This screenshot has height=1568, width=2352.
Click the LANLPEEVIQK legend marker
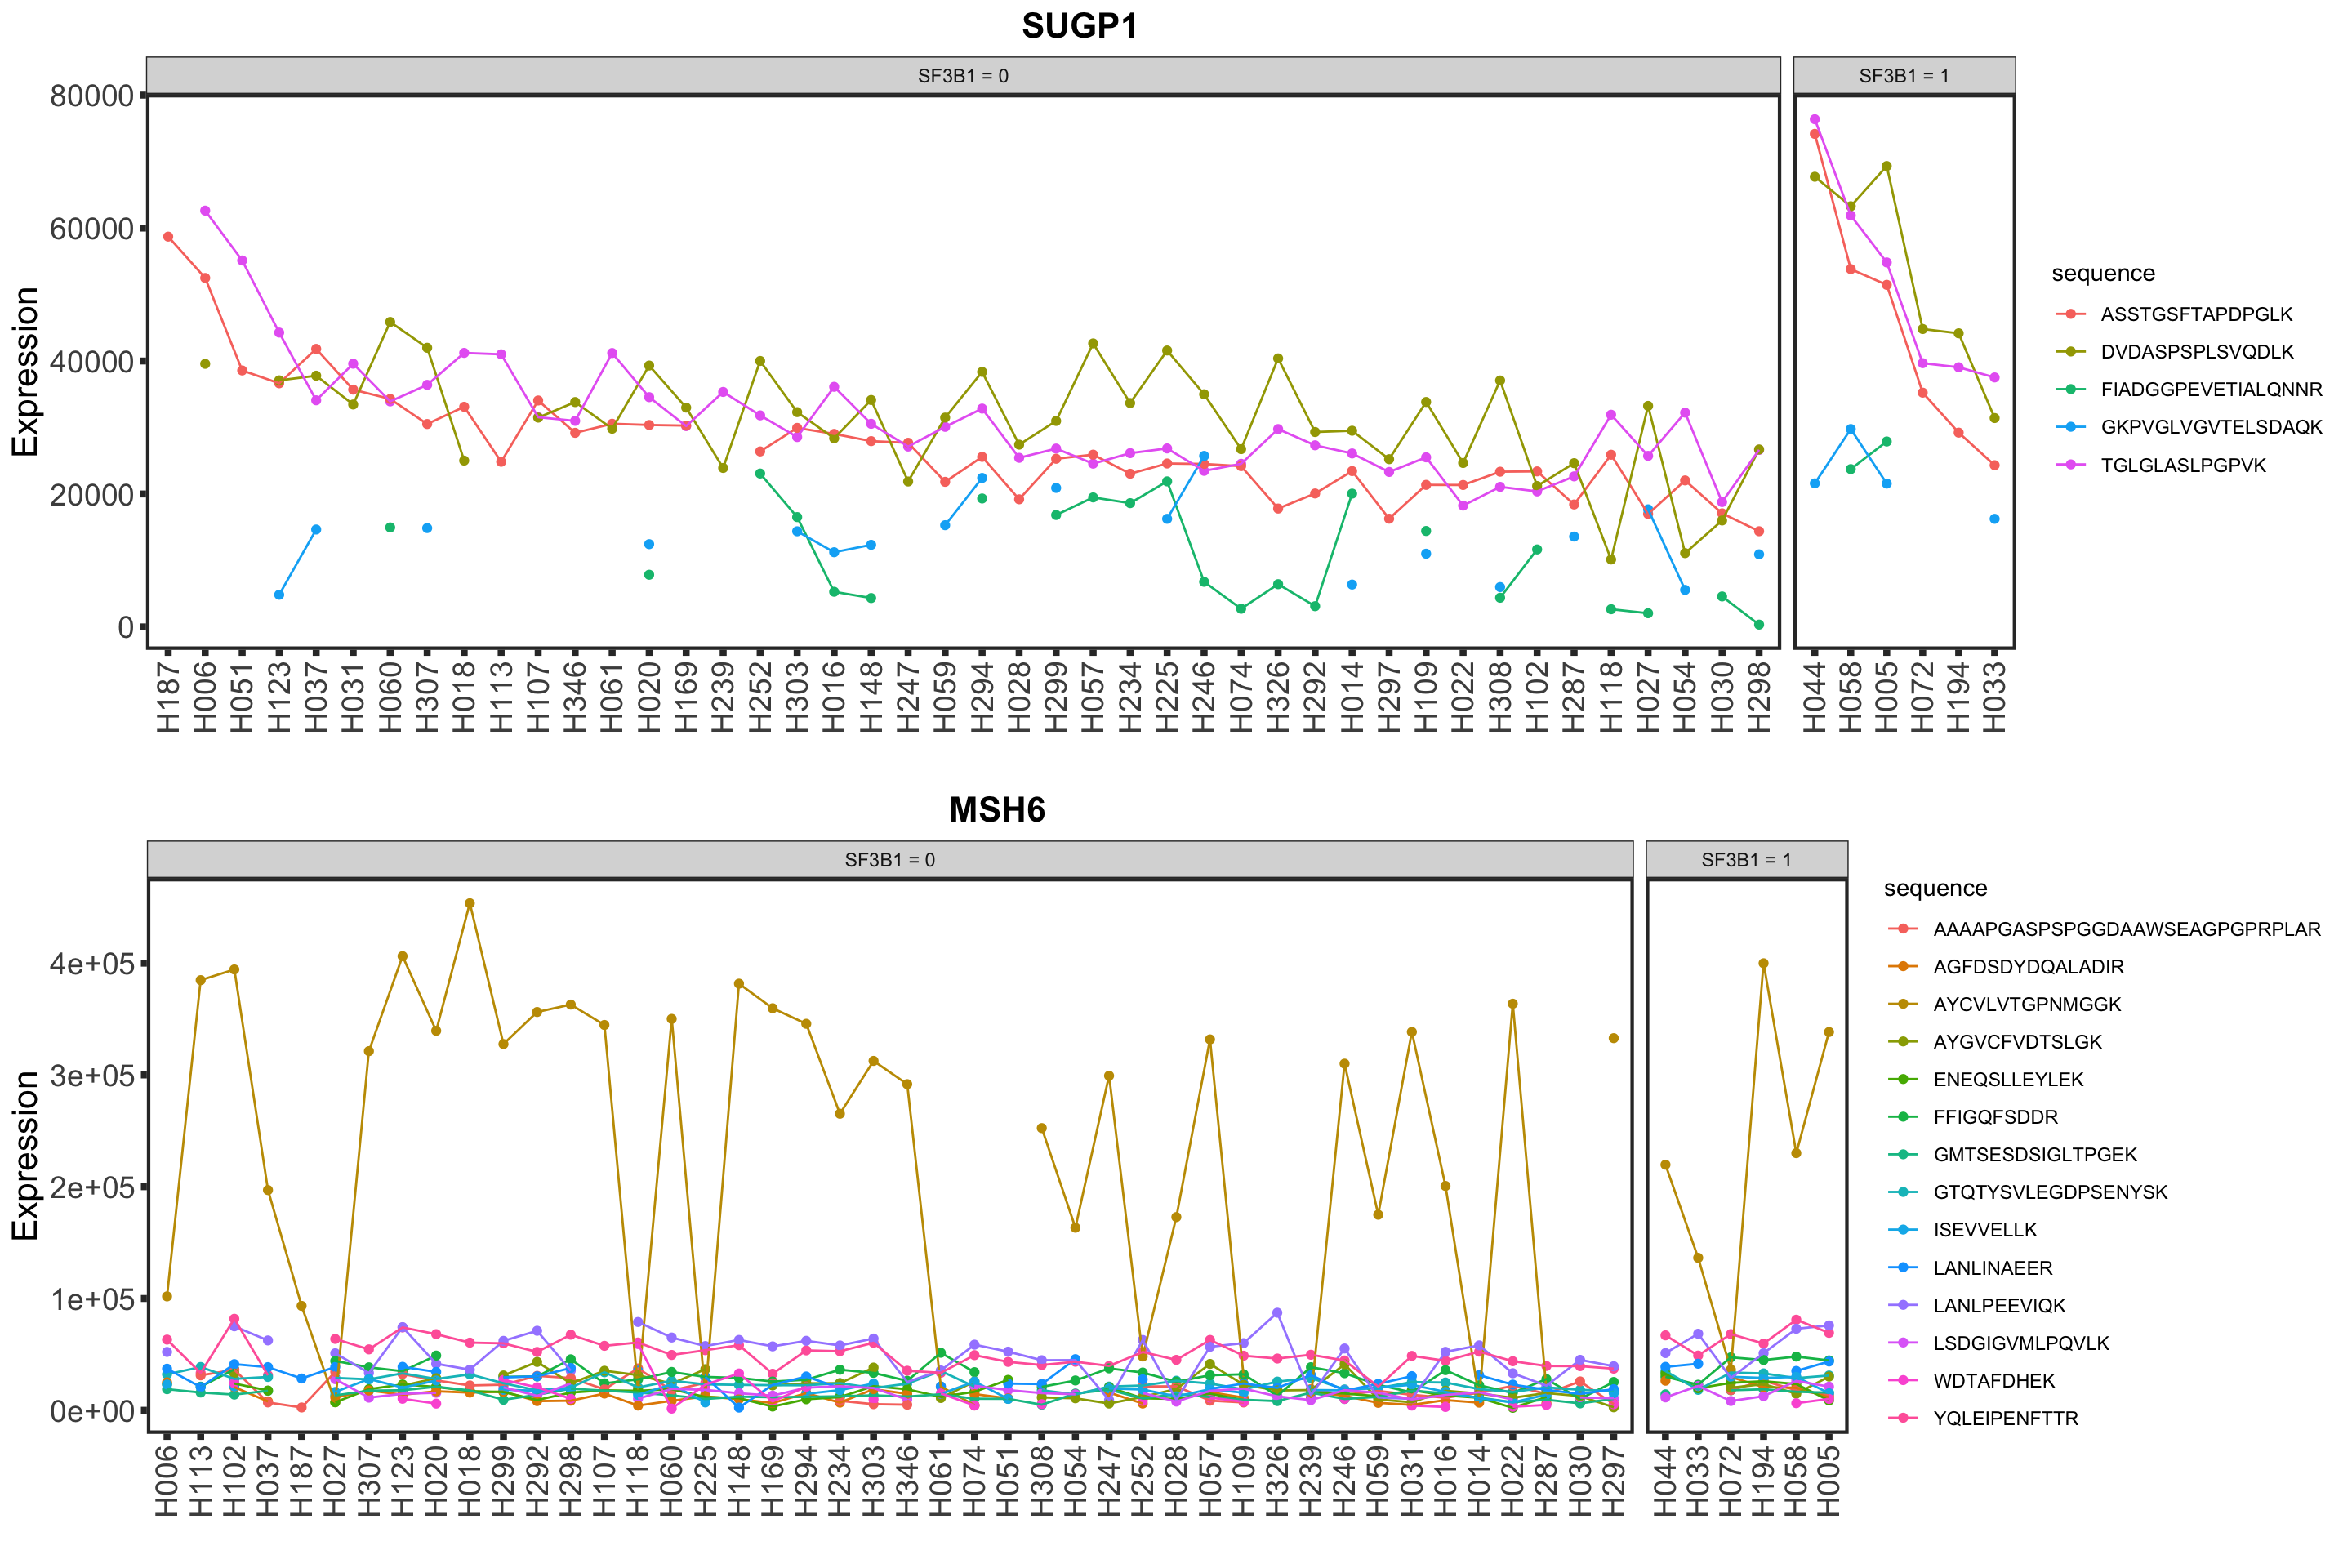[x=1903, y=1306]
